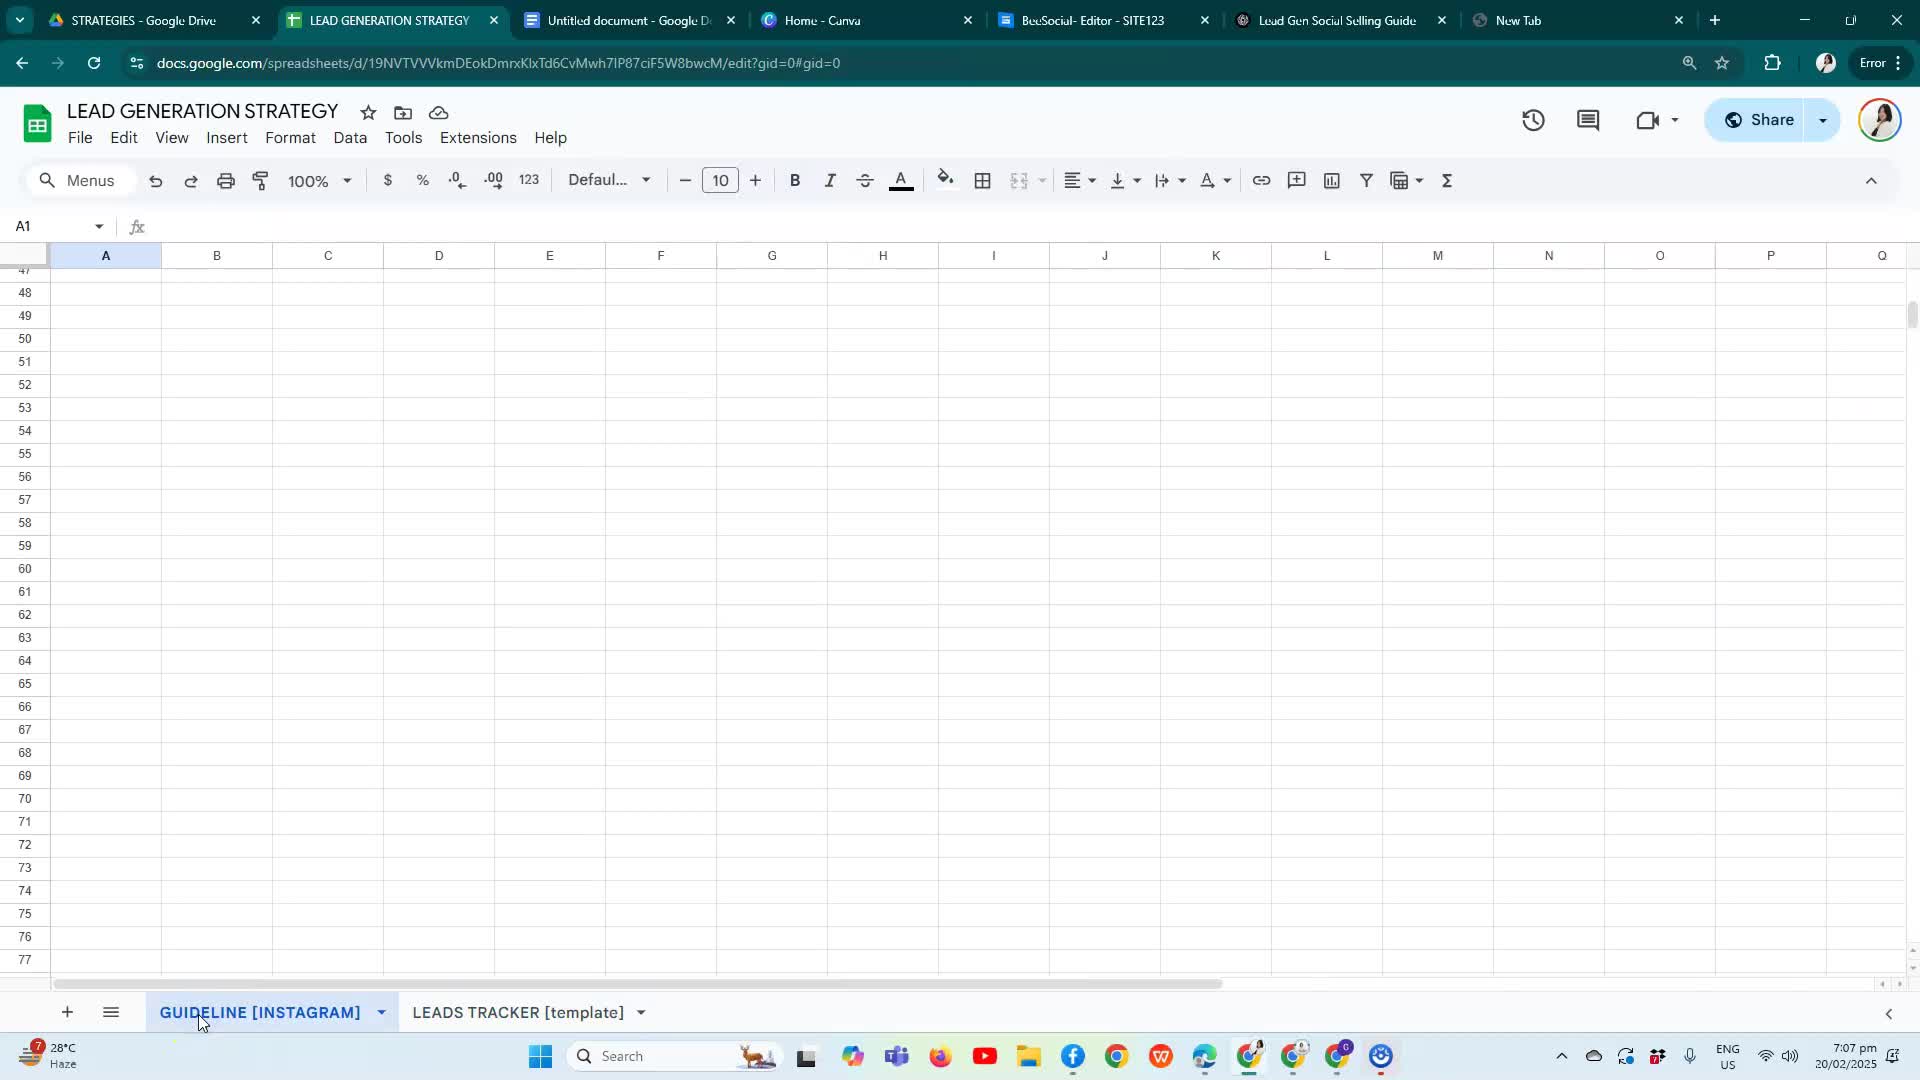This screenshot has width=1920, height=1080.
Task: Check document cloud save status icon
Action: (438, 112)
